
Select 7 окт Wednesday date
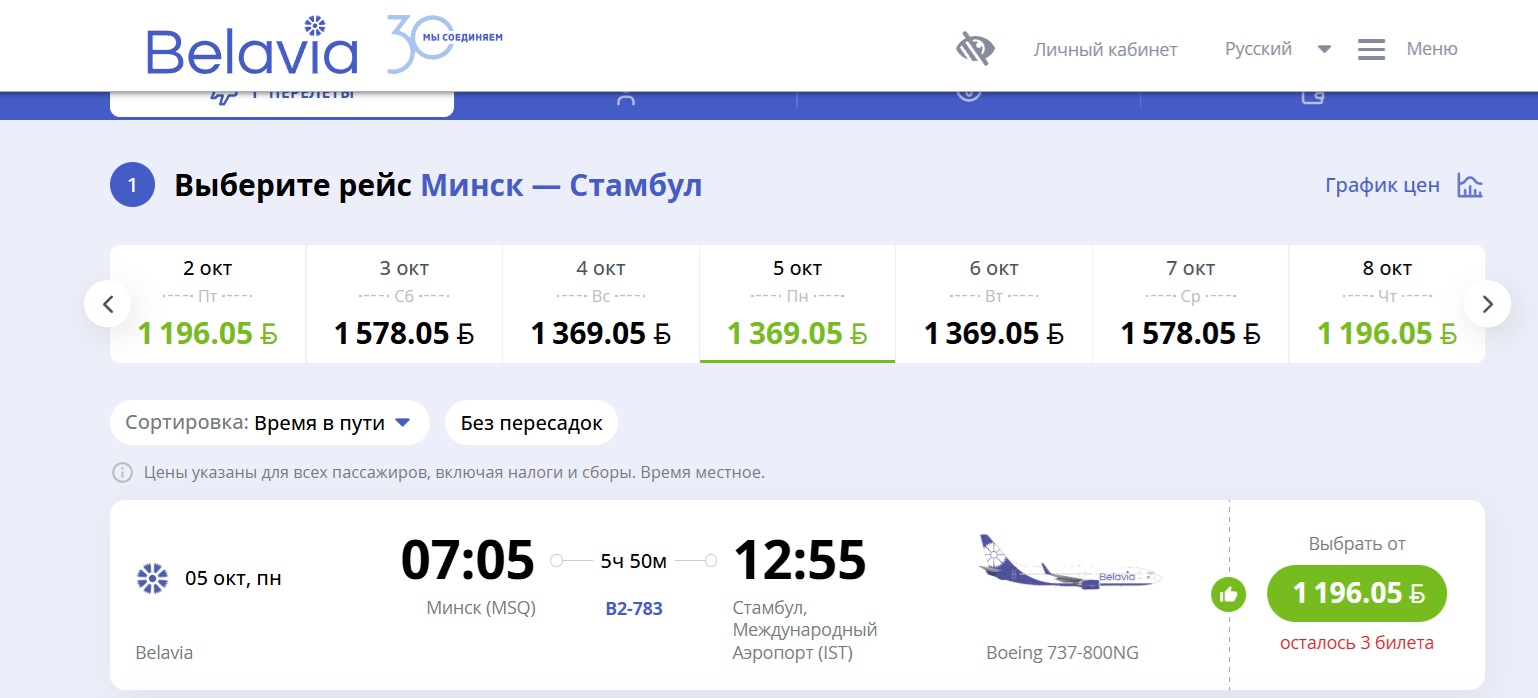(1190, 304)
